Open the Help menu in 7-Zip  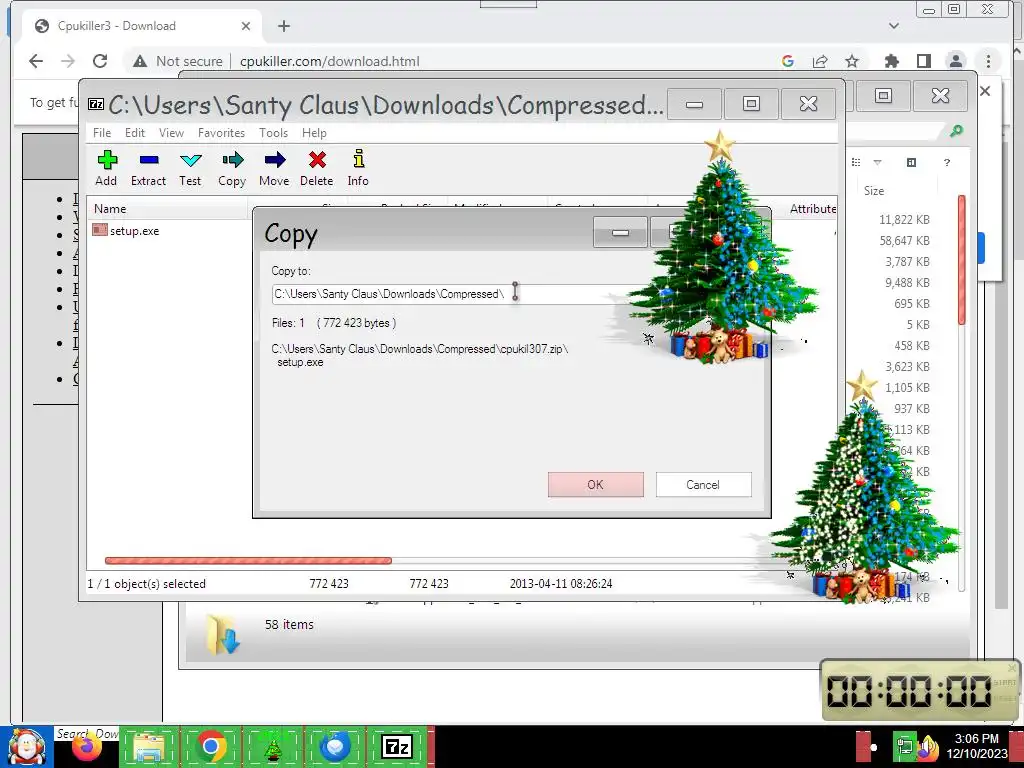314,133
